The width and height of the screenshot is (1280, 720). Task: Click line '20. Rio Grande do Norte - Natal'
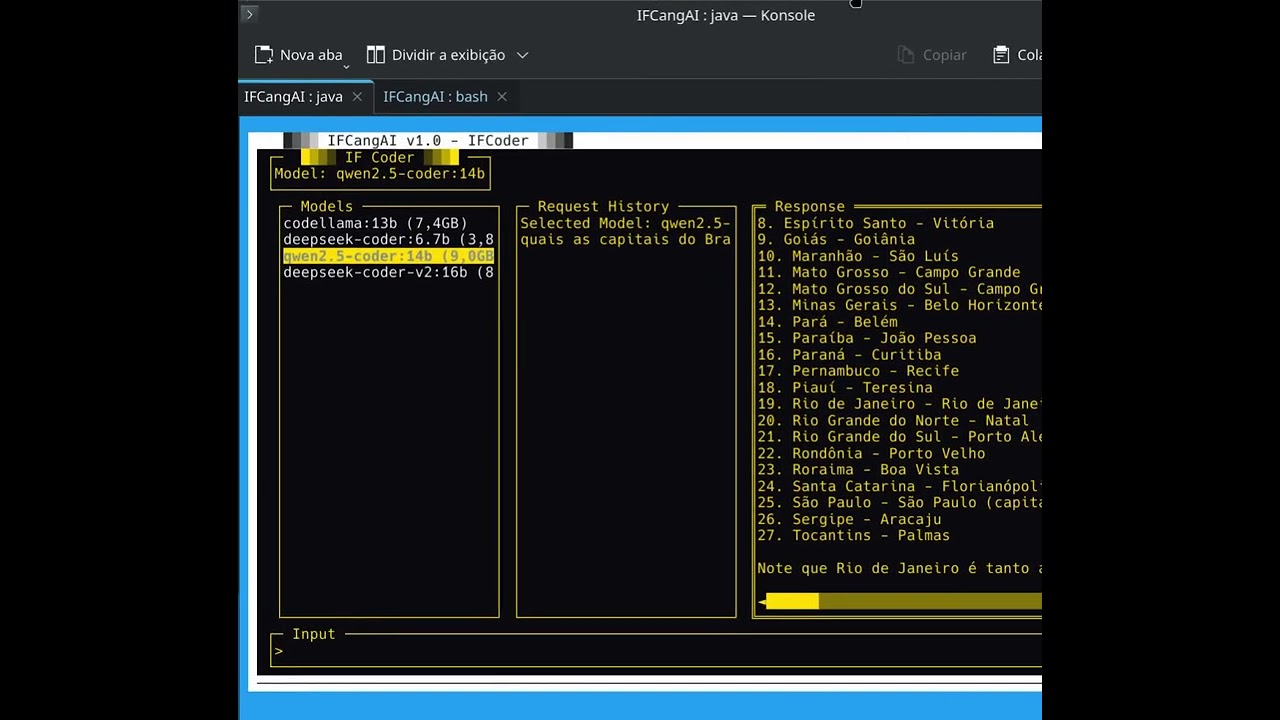pyautogui.click(x=893, y=421)
